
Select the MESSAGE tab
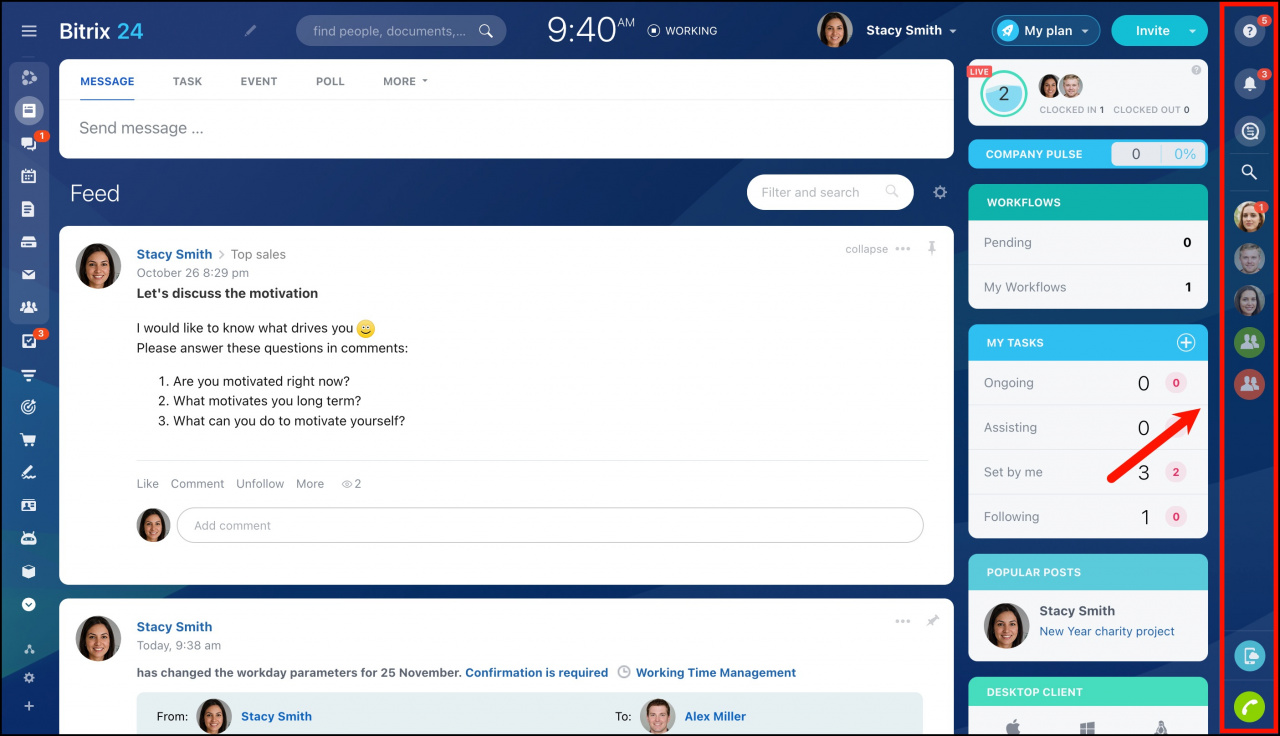(107, 81)
